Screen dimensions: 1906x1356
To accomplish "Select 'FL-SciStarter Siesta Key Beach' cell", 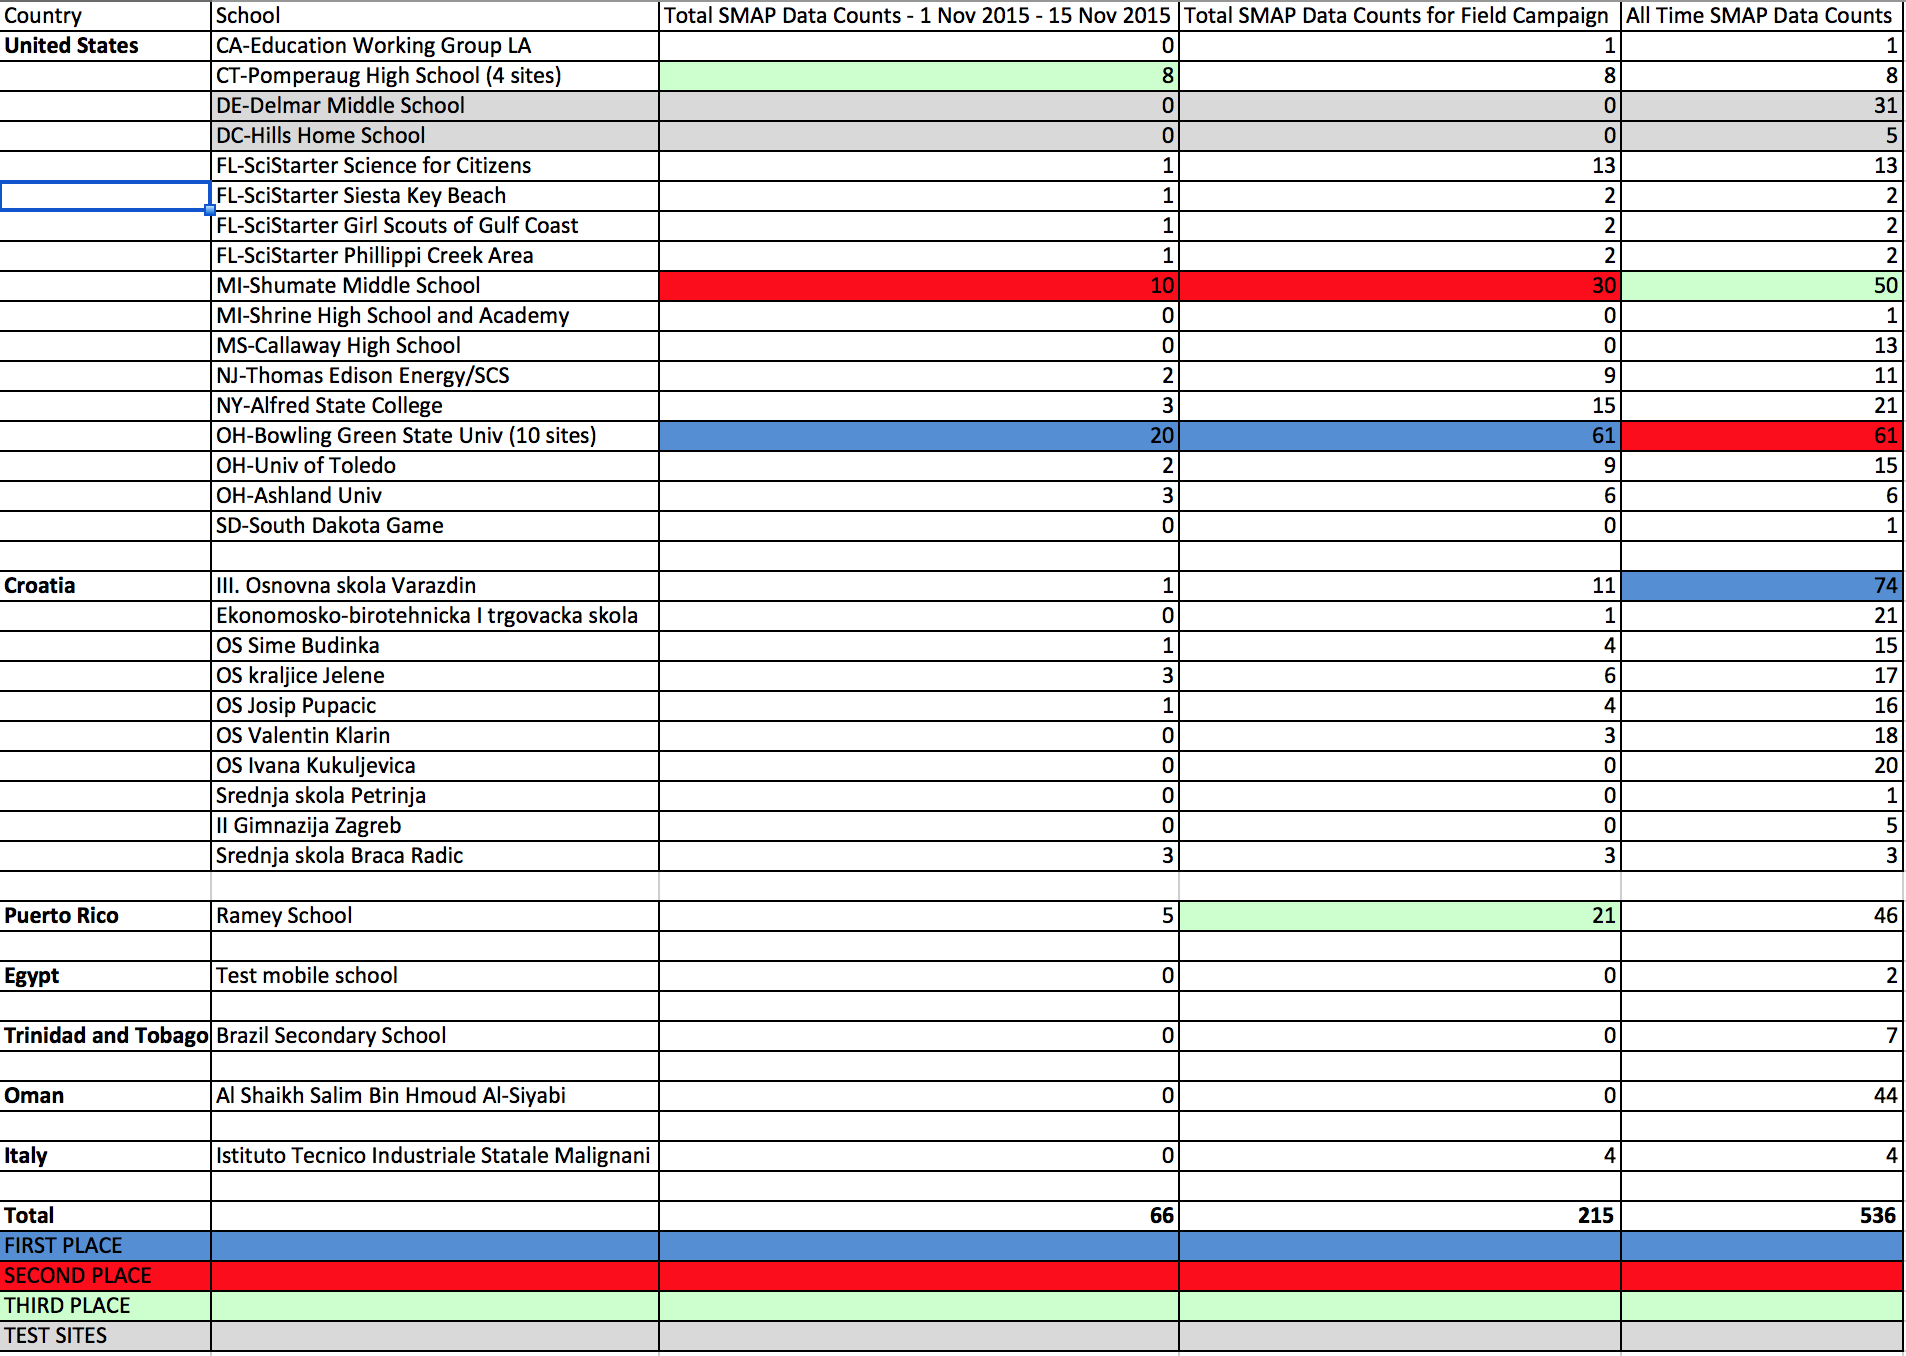I will (435, 196).
